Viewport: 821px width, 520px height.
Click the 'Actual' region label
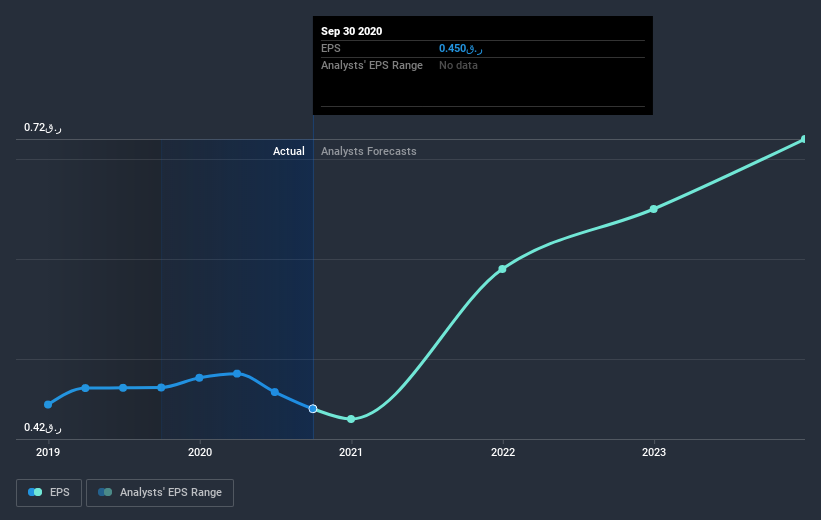point(289,151)
